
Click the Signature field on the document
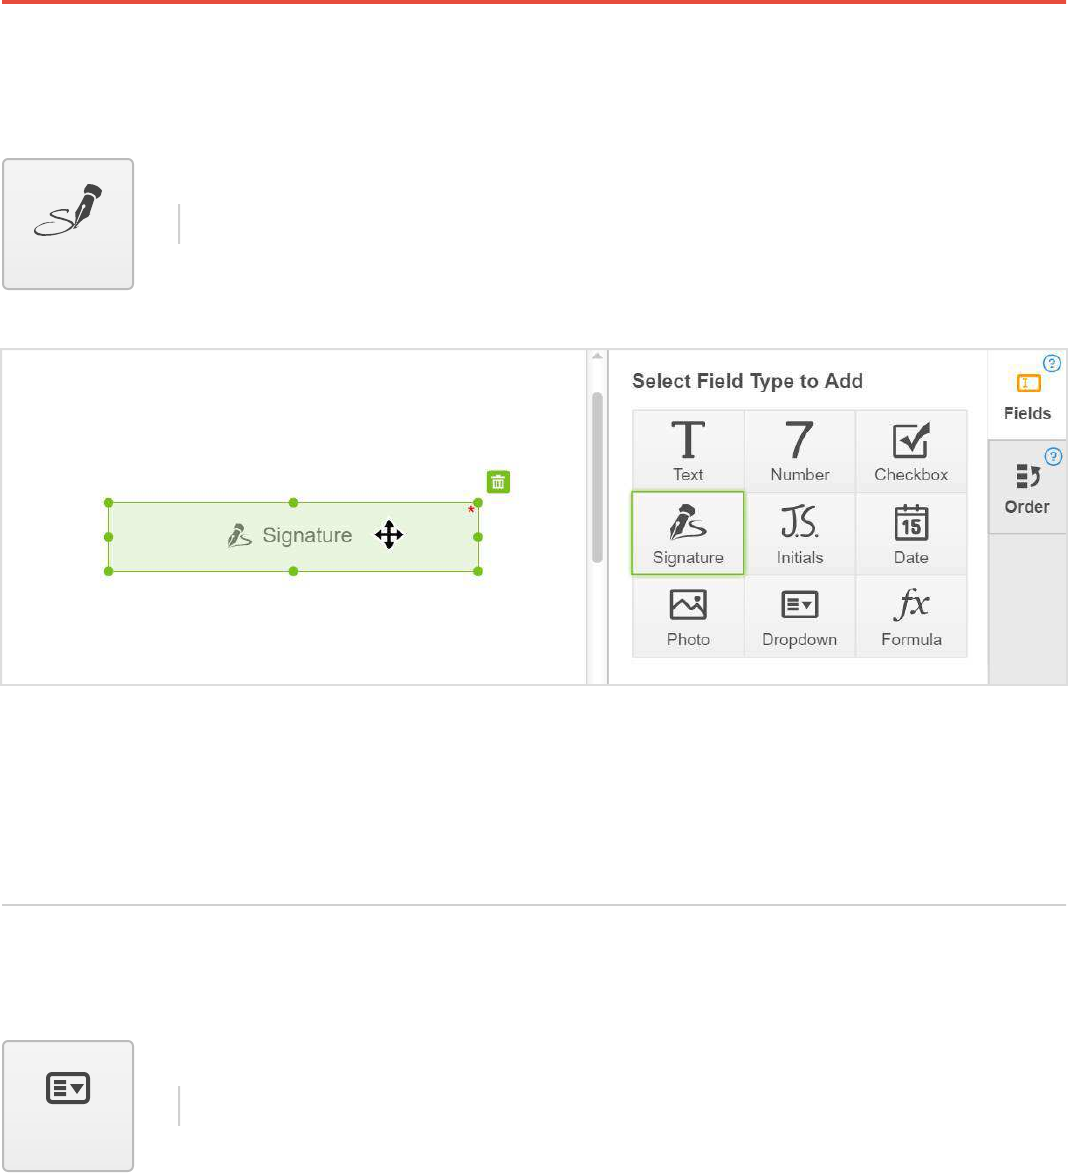click(293, 537)
